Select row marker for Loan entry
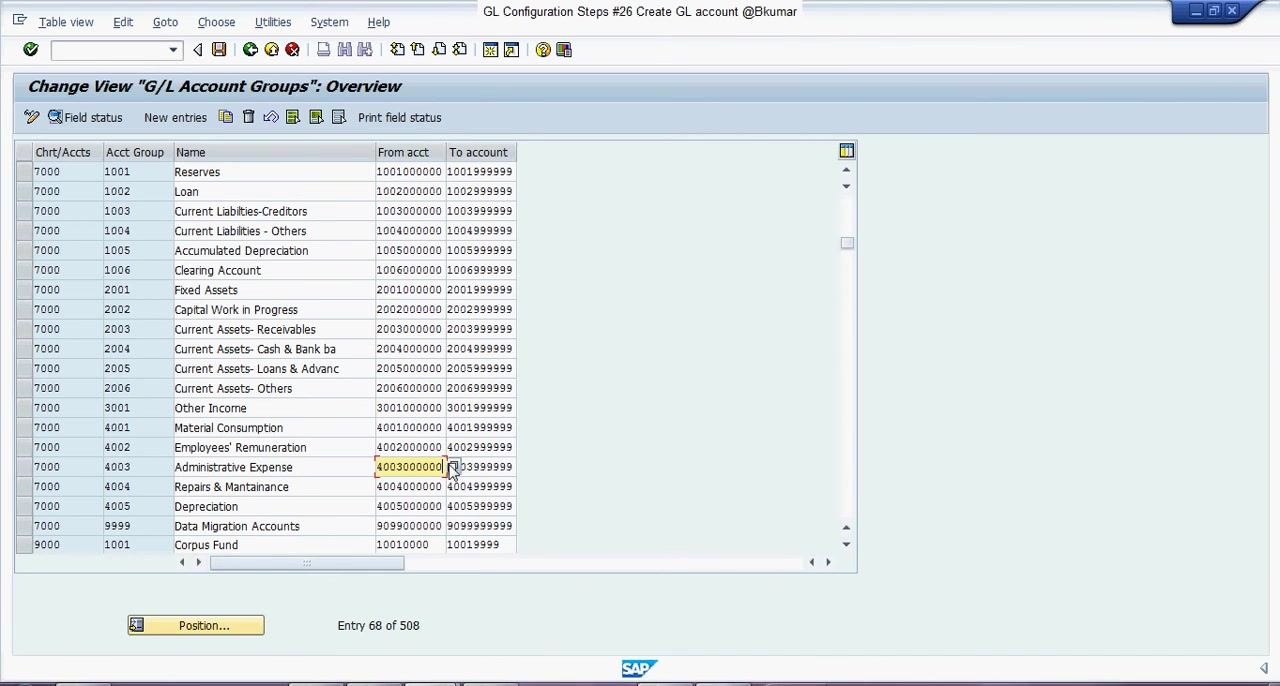This screenshot has width=1280, height=686. click(24, 192)
